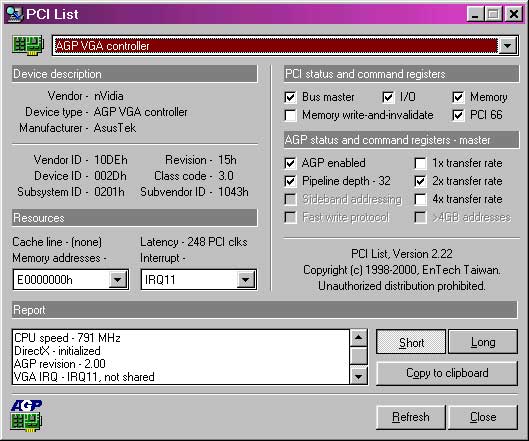Click the disabled Sideband addressing checkbox
Screen dimensions: 529x441
click(x=290, y=199)
